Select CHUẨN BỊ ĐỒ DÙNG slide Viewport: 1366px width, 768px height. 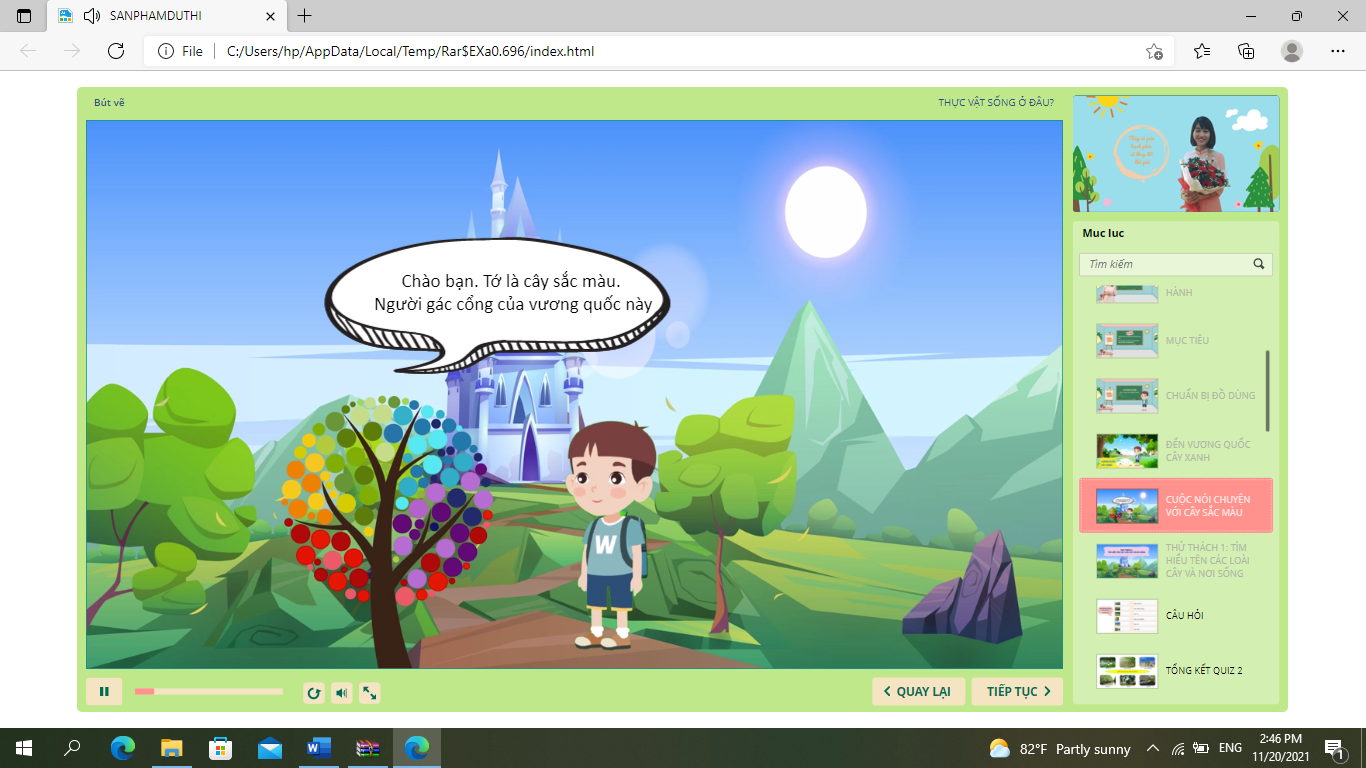pos(1175,396)
